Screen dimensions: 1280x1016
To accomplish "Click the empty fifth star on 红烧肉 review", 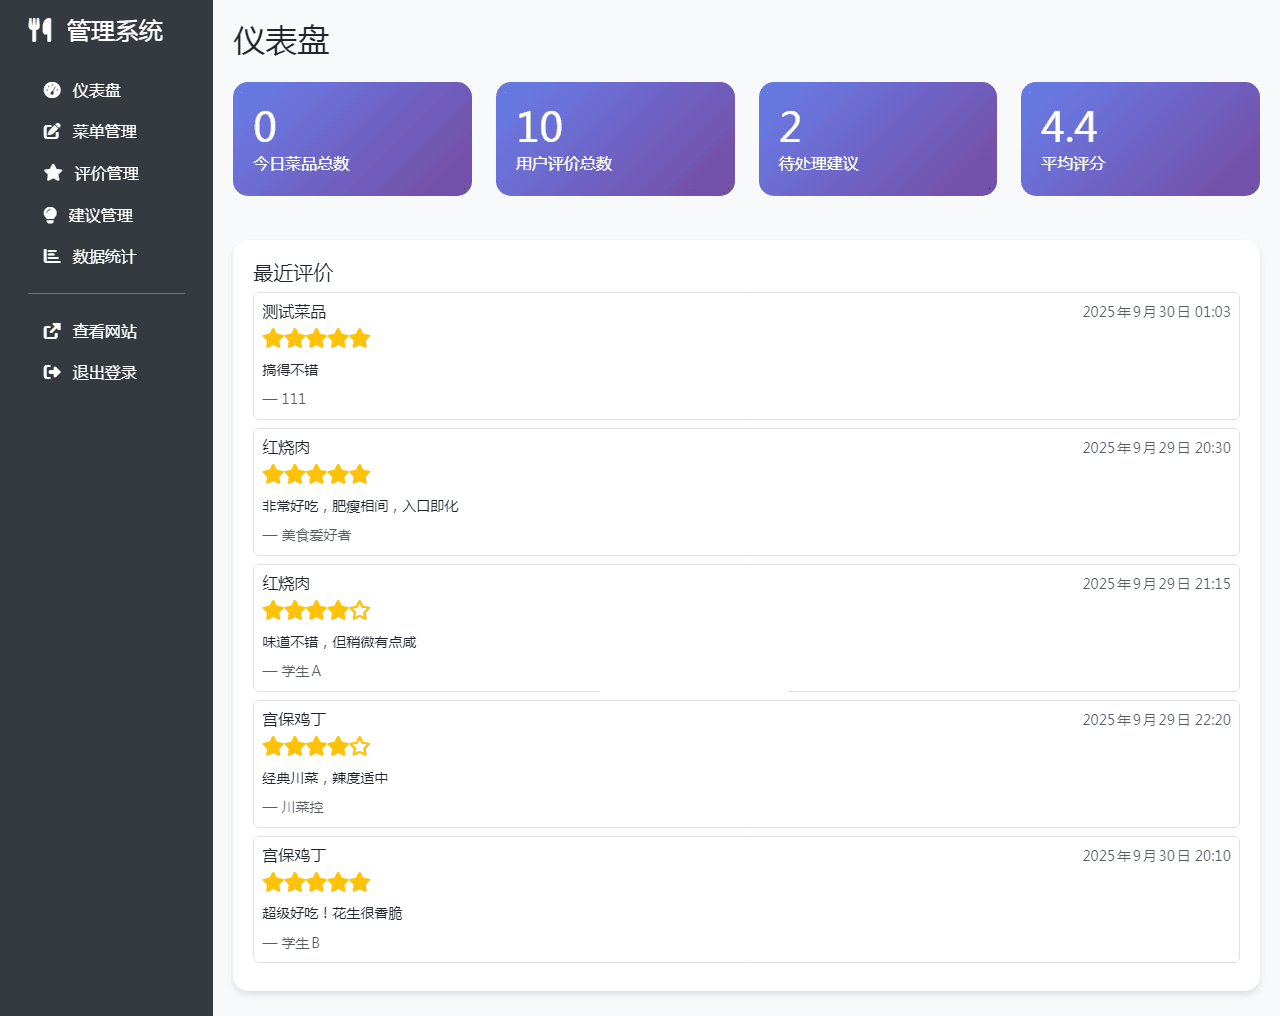I will coord(359,609).
